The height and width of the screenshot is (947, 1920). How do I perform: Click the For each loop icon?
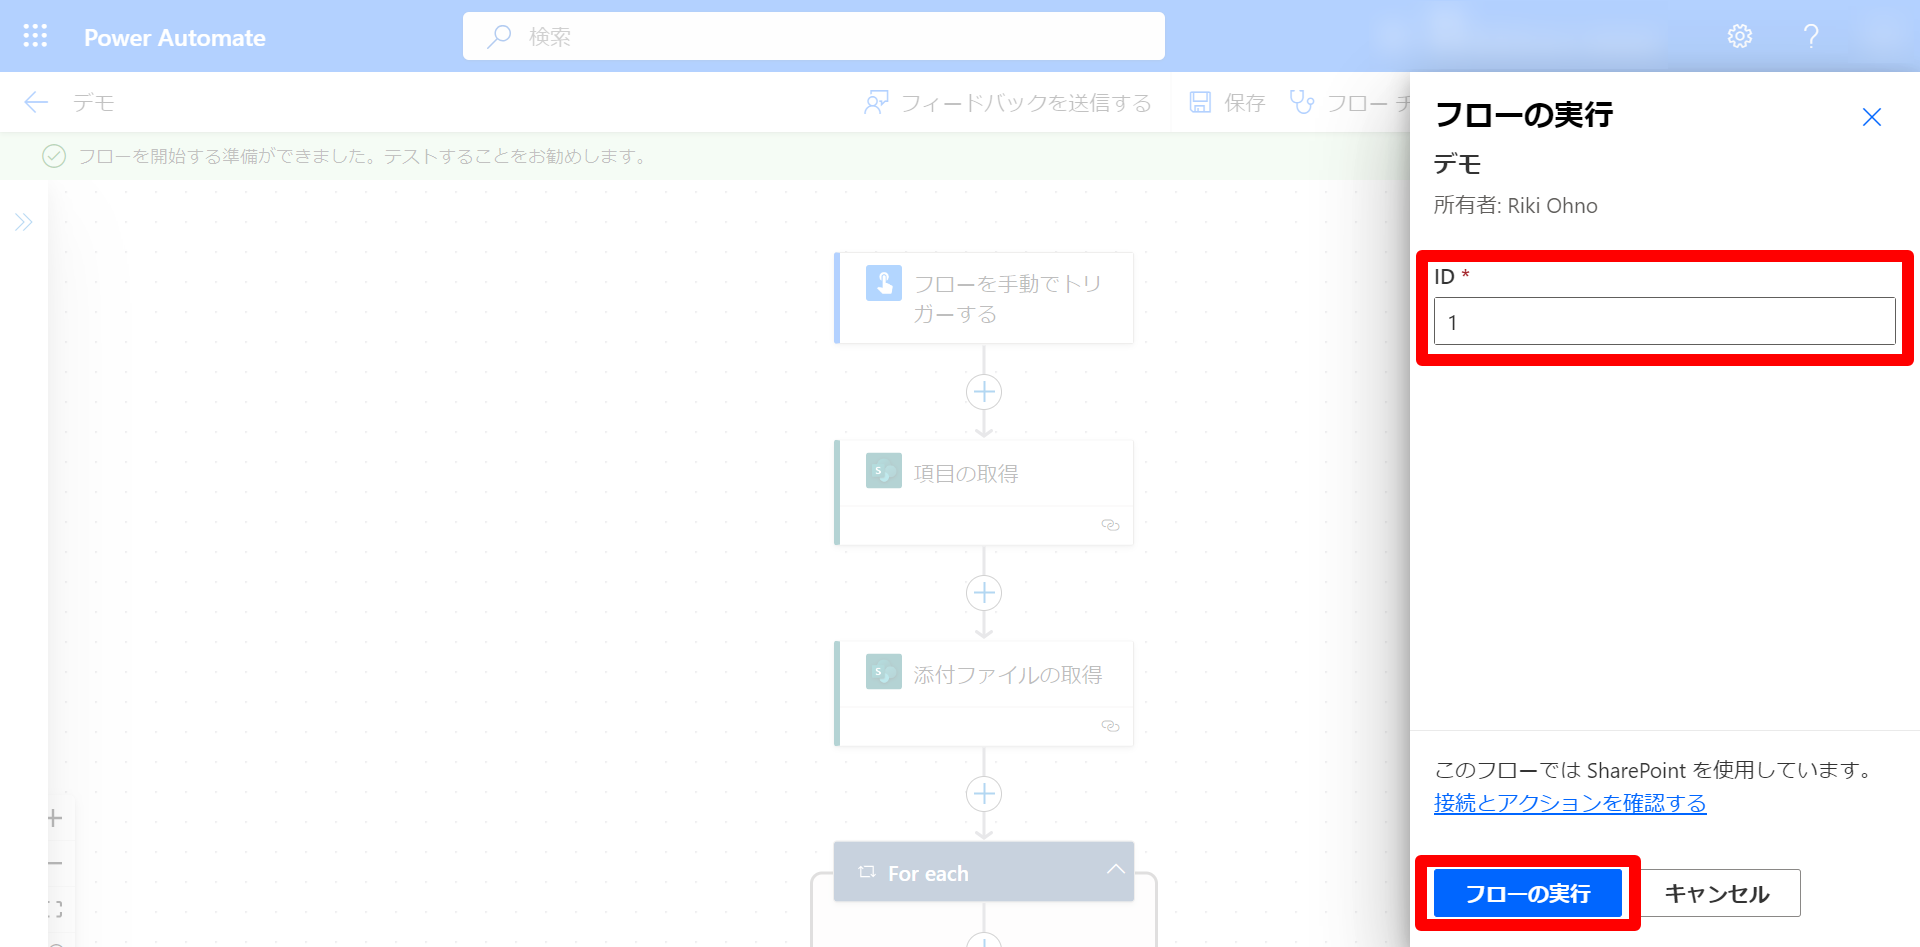866,872
